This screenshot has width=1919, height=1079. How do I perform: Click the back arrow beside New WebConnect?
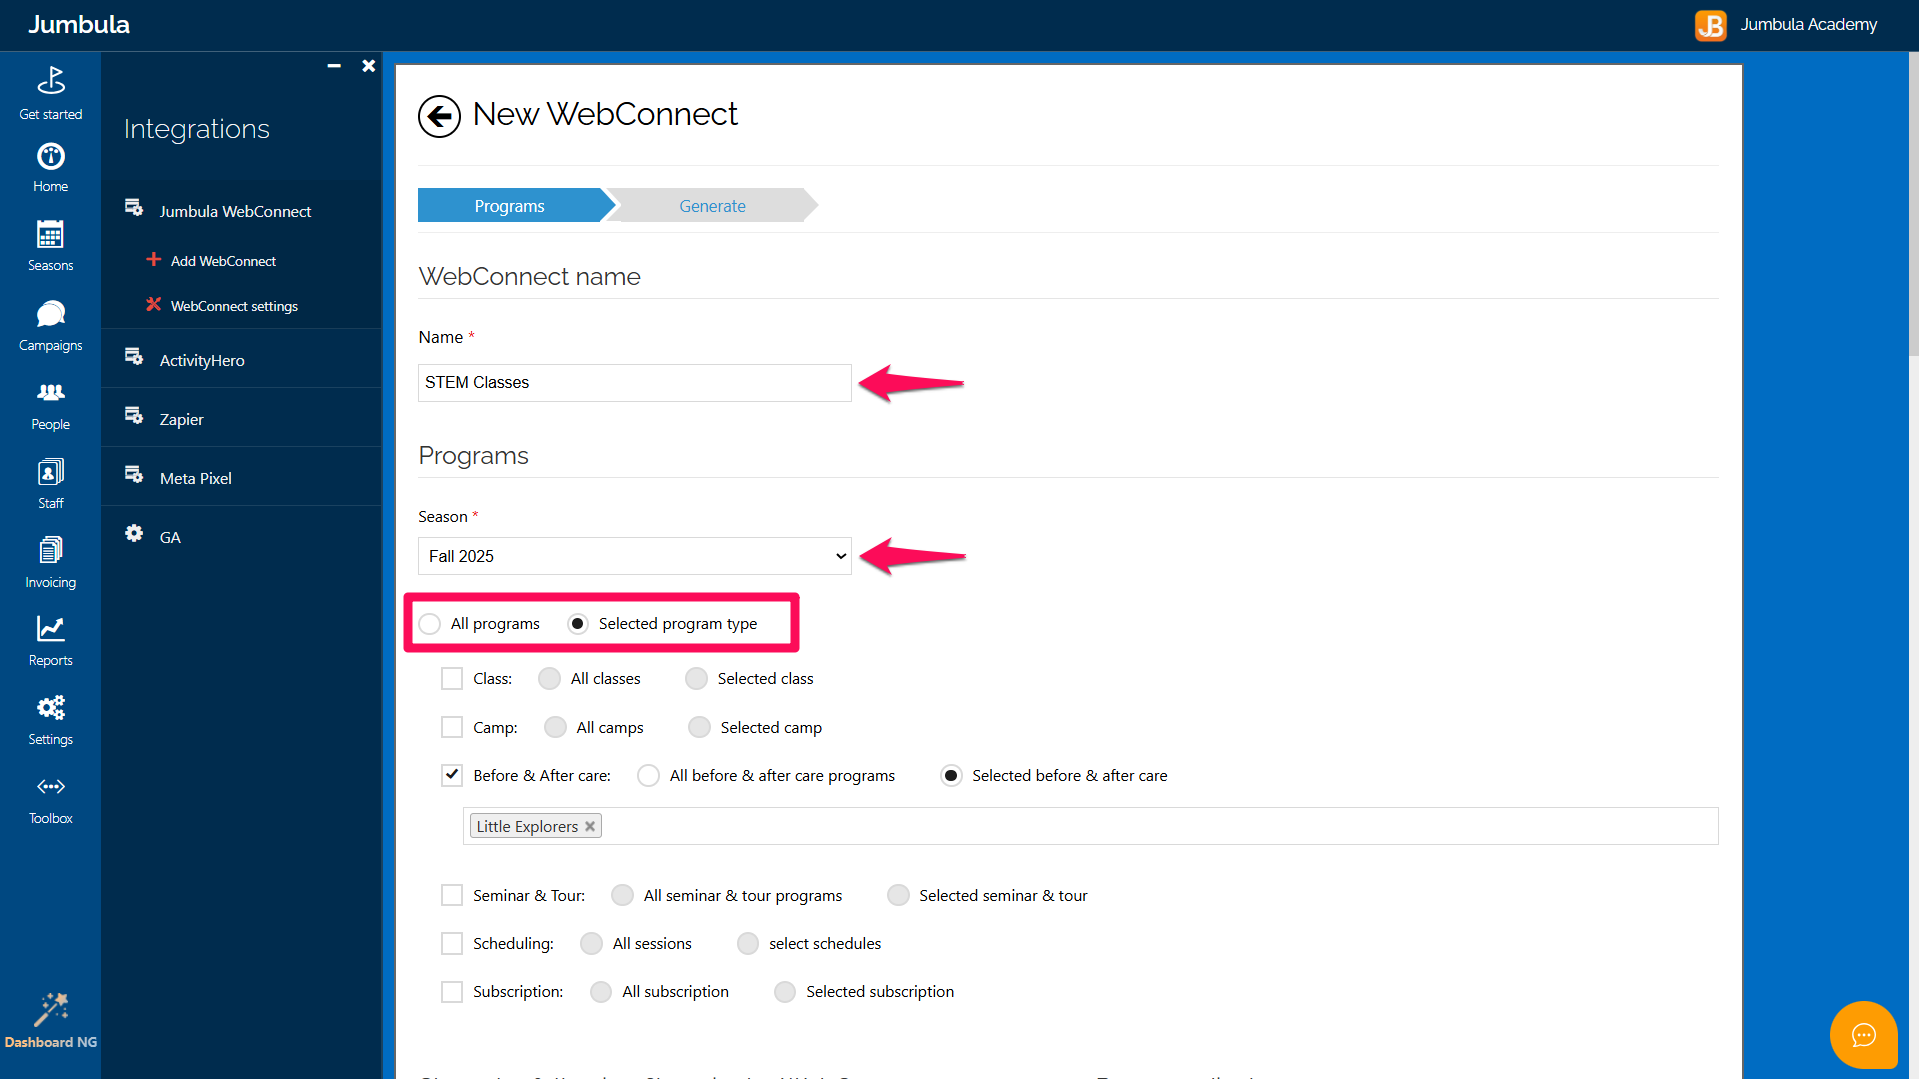(x=439, y=116)
